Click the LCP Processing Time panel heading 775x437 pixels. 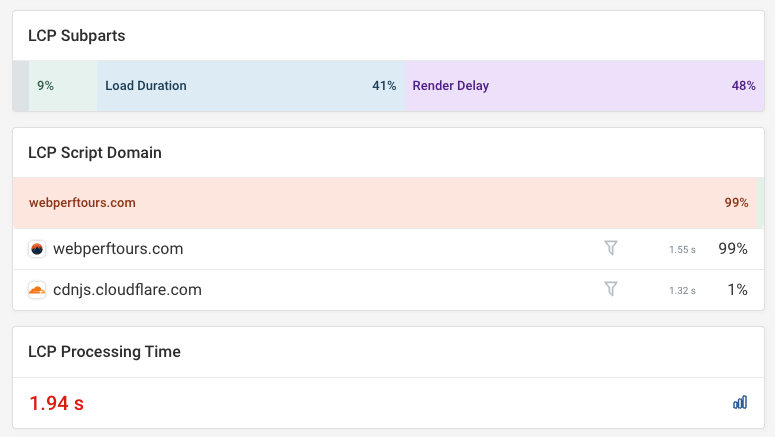[x=104, y=351]
